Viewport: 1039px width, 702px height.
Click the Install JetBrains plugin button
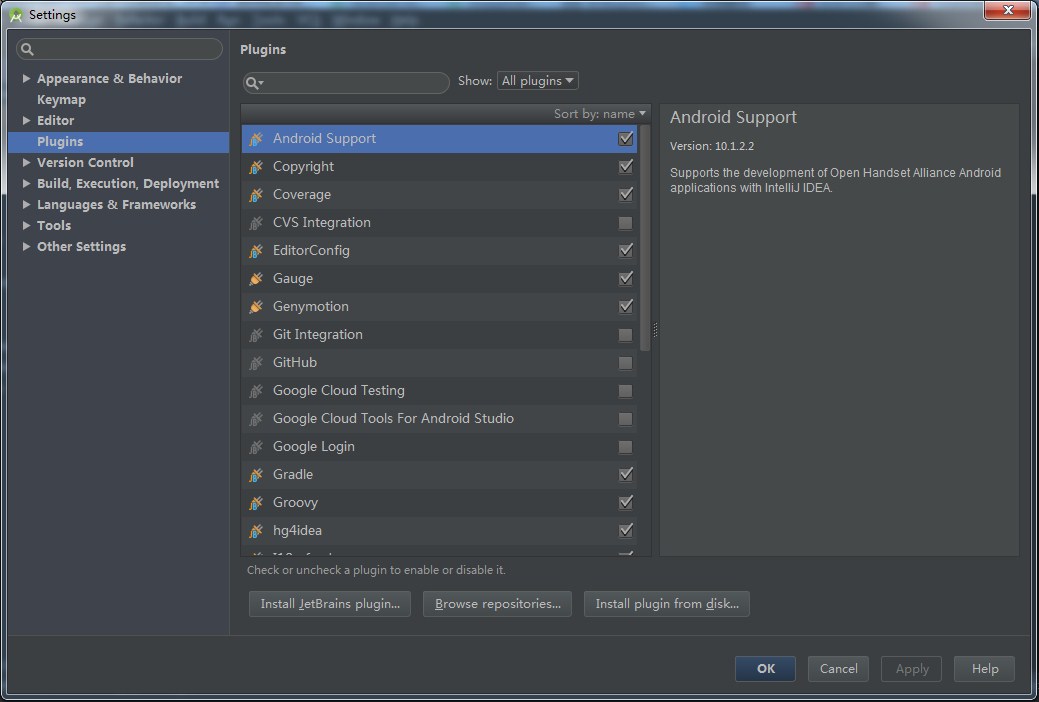coord(330,604)
